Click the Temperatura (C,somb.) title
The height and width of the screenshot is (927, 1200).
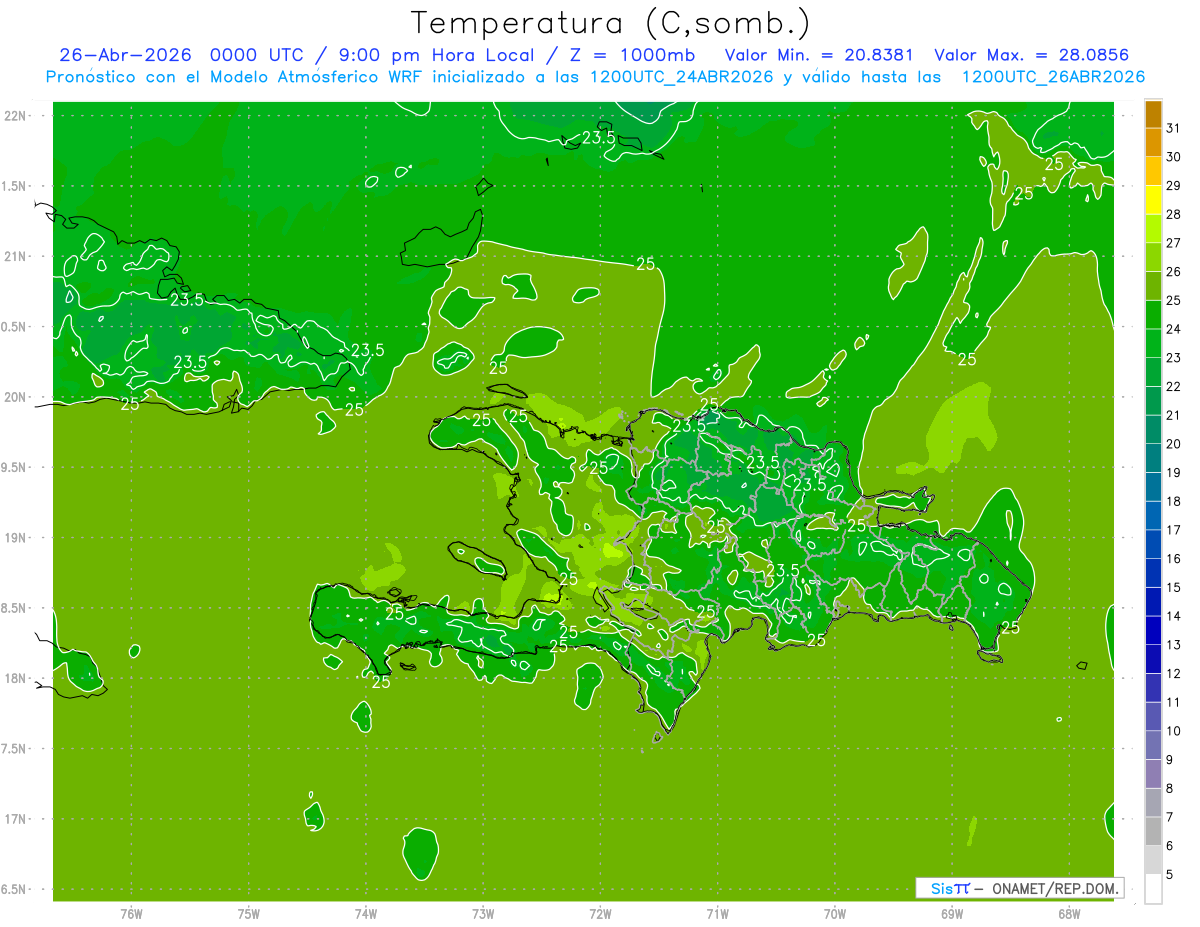[611, 23]
